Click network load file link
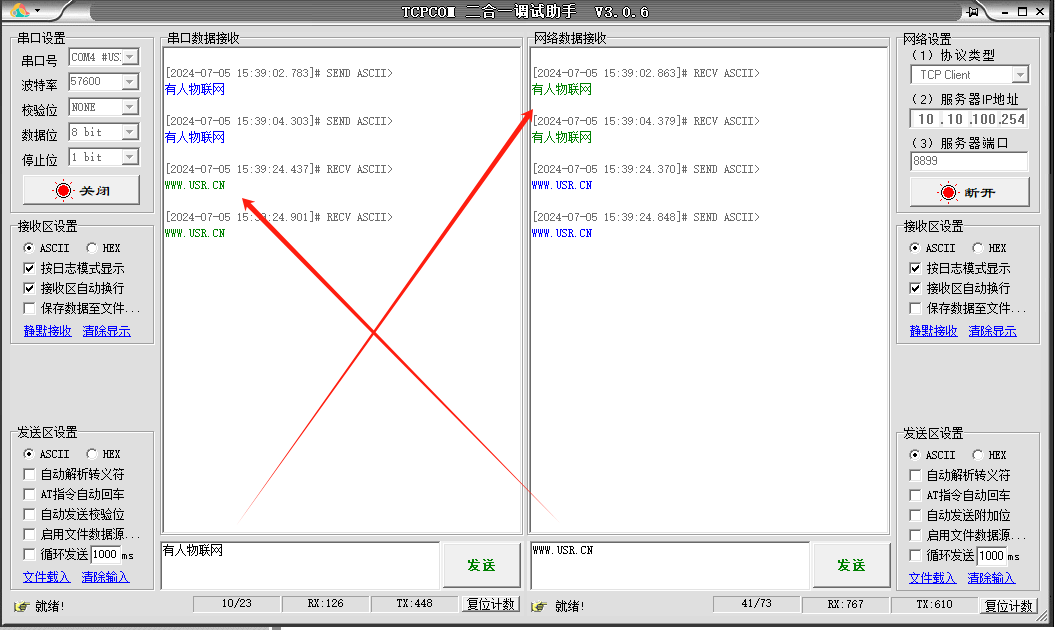Viewport: 1055px width, 630px height. [932, 578]
